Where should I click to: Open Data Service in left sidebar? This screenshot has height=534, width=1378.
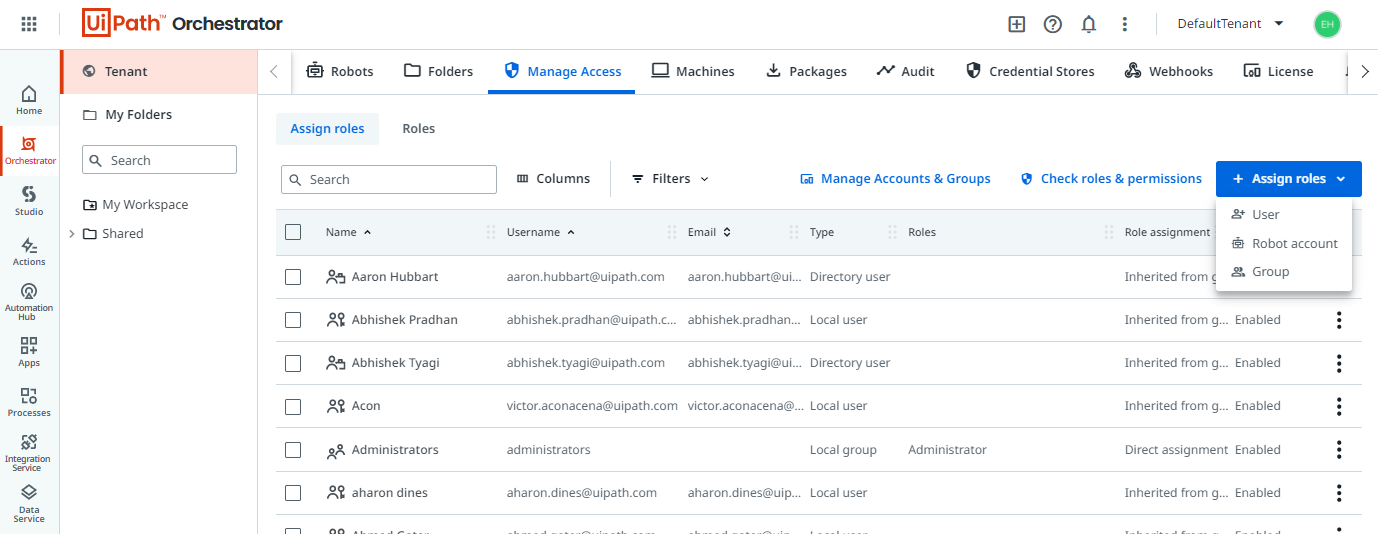tap(29, 504)
